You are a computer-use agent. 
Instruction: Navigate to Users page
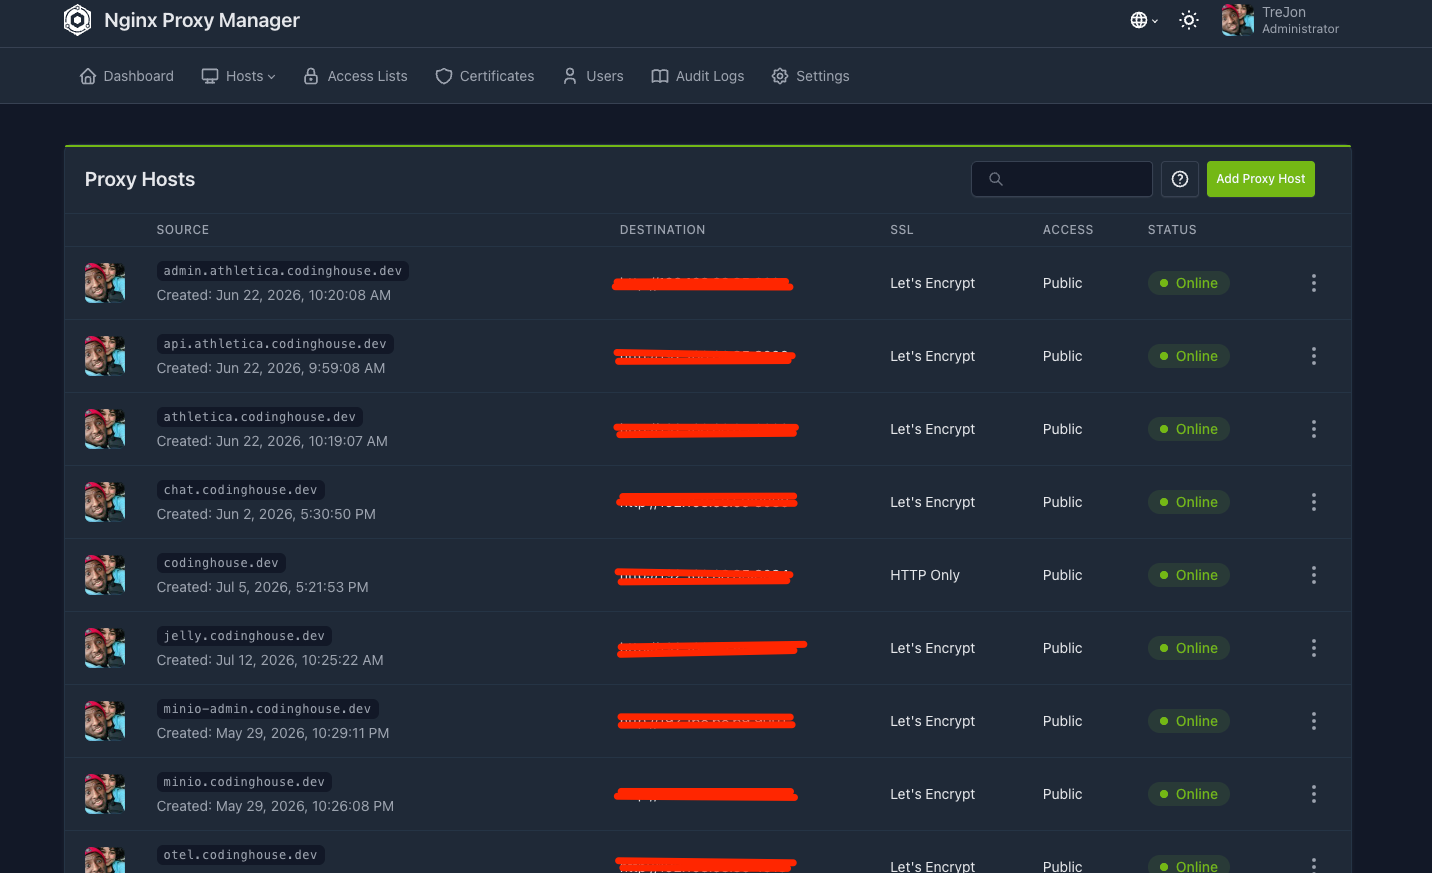click(x=593, y=76)
